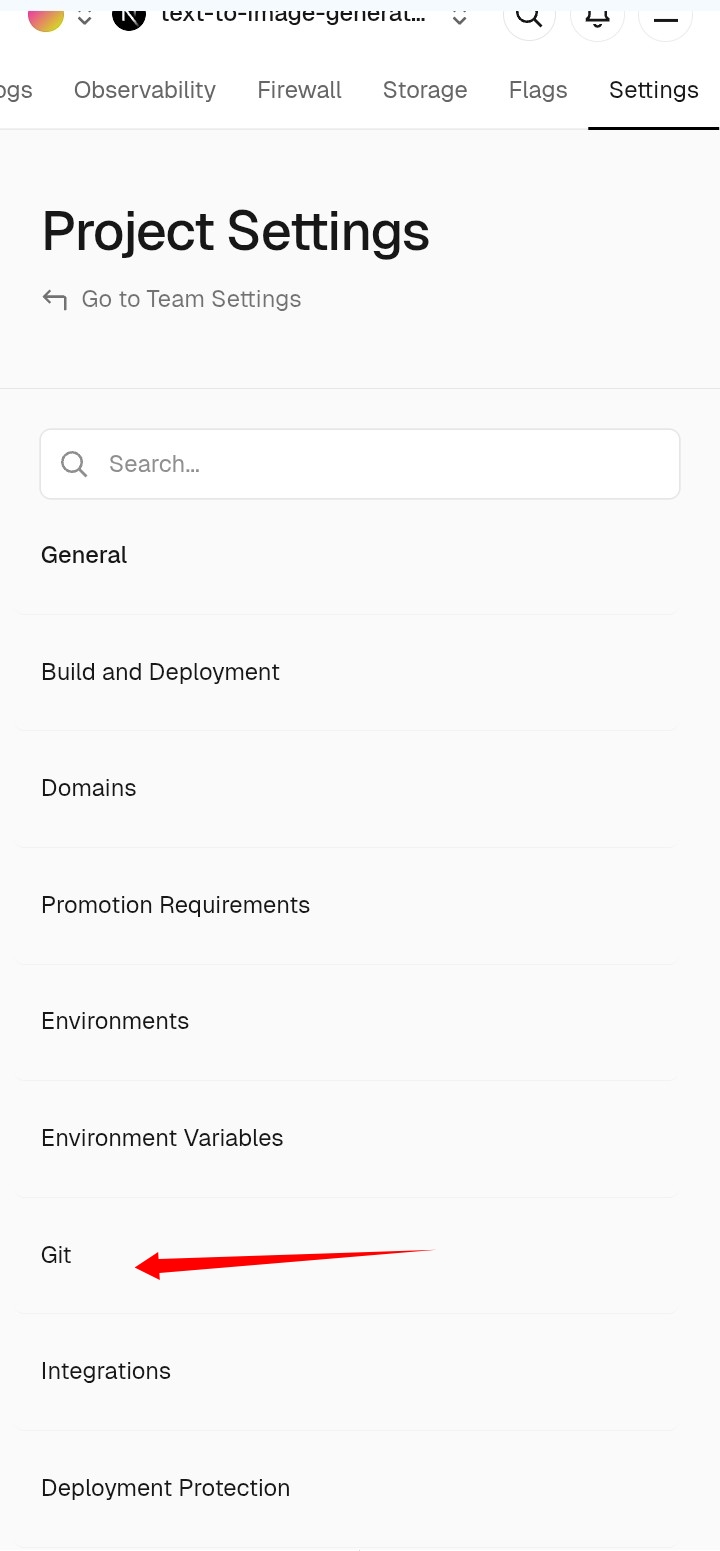The image size is (720, 1551).
Task: Select the Git settings item
Action: tap(56, 1255)
